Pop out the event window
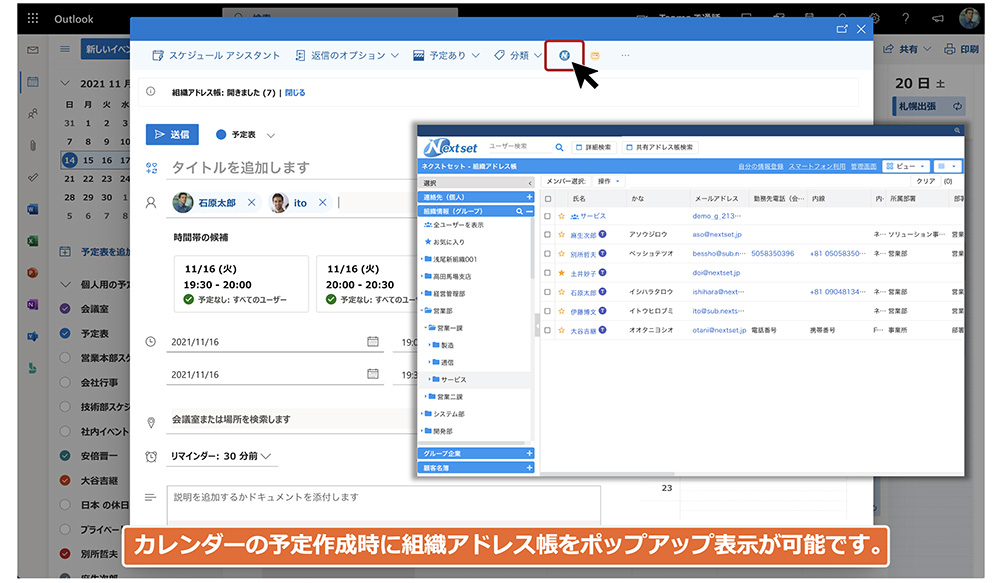This screenshot has width=1000, height=583. (842, 29)
